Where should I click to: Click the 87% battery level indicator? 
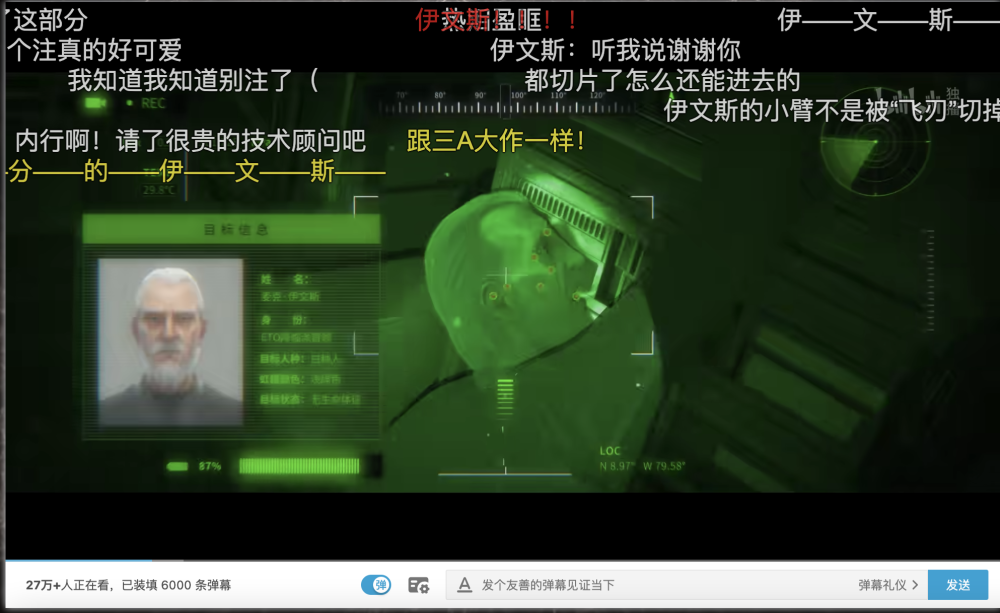210,466
